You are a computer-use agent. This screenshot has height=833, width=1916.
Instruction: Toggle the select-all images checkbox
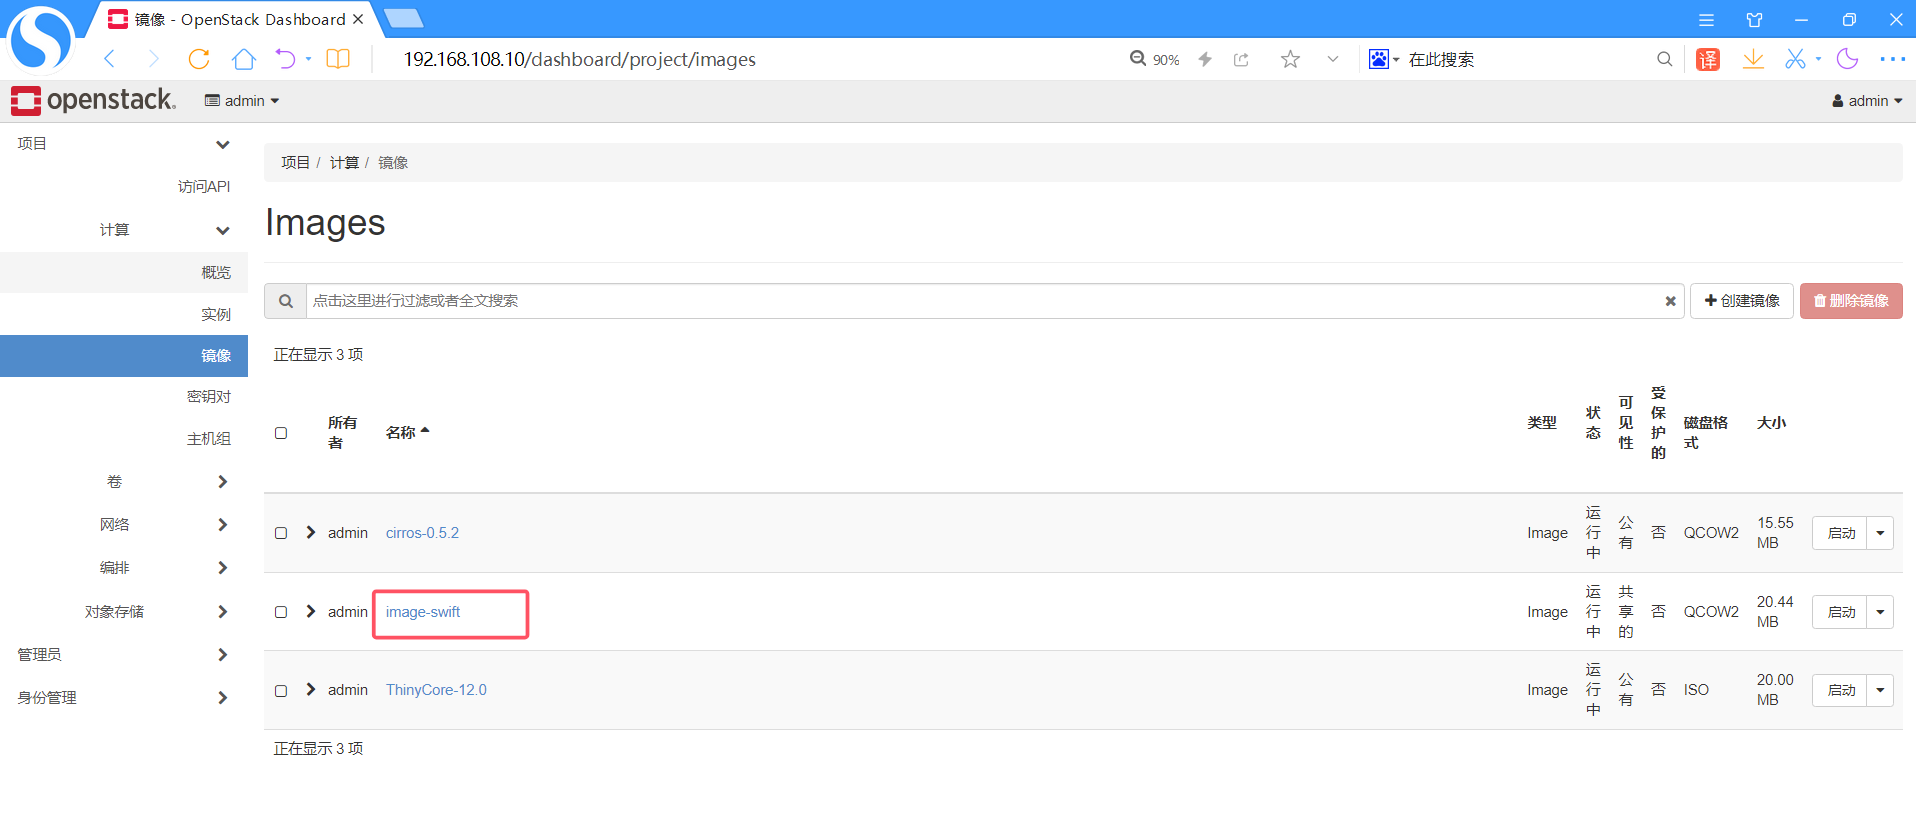281,433
